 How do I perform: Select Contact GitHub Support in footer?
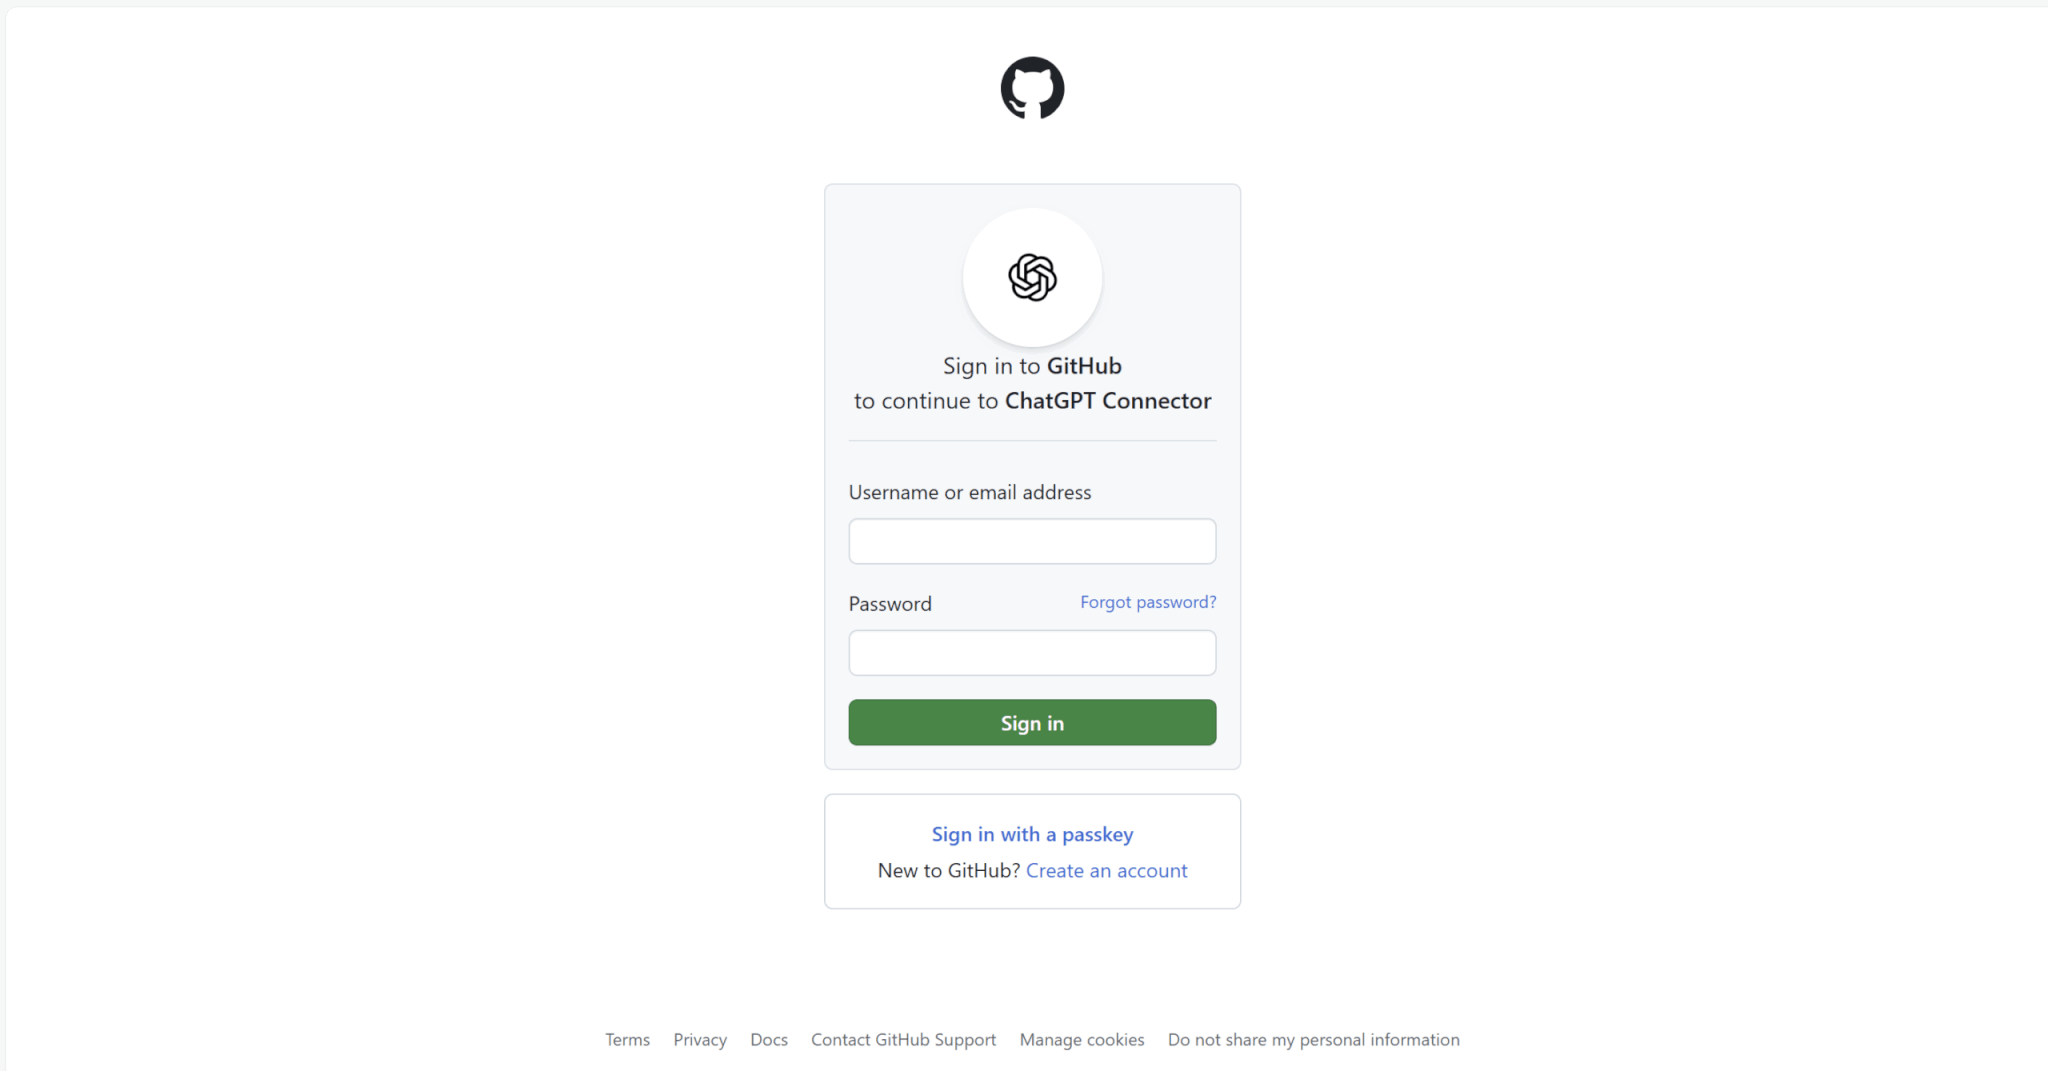903,1040
